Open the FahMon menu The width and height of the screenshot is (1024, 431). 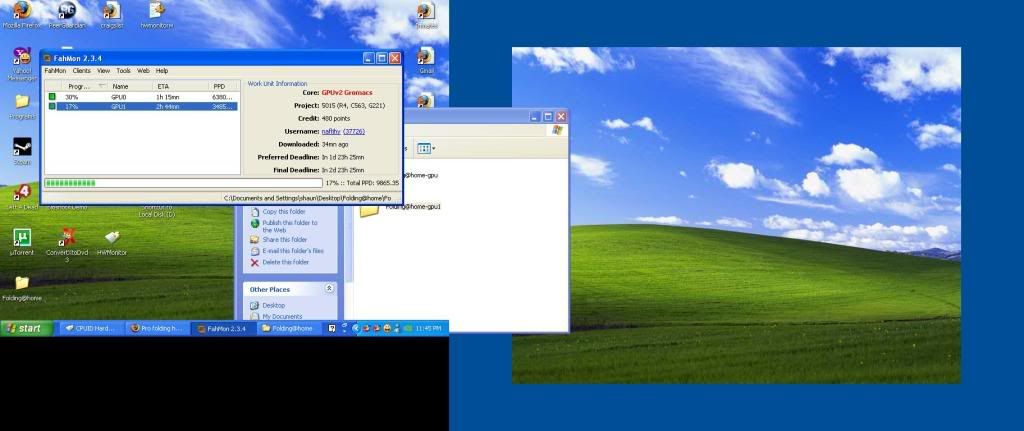click(x=55, y=71)
